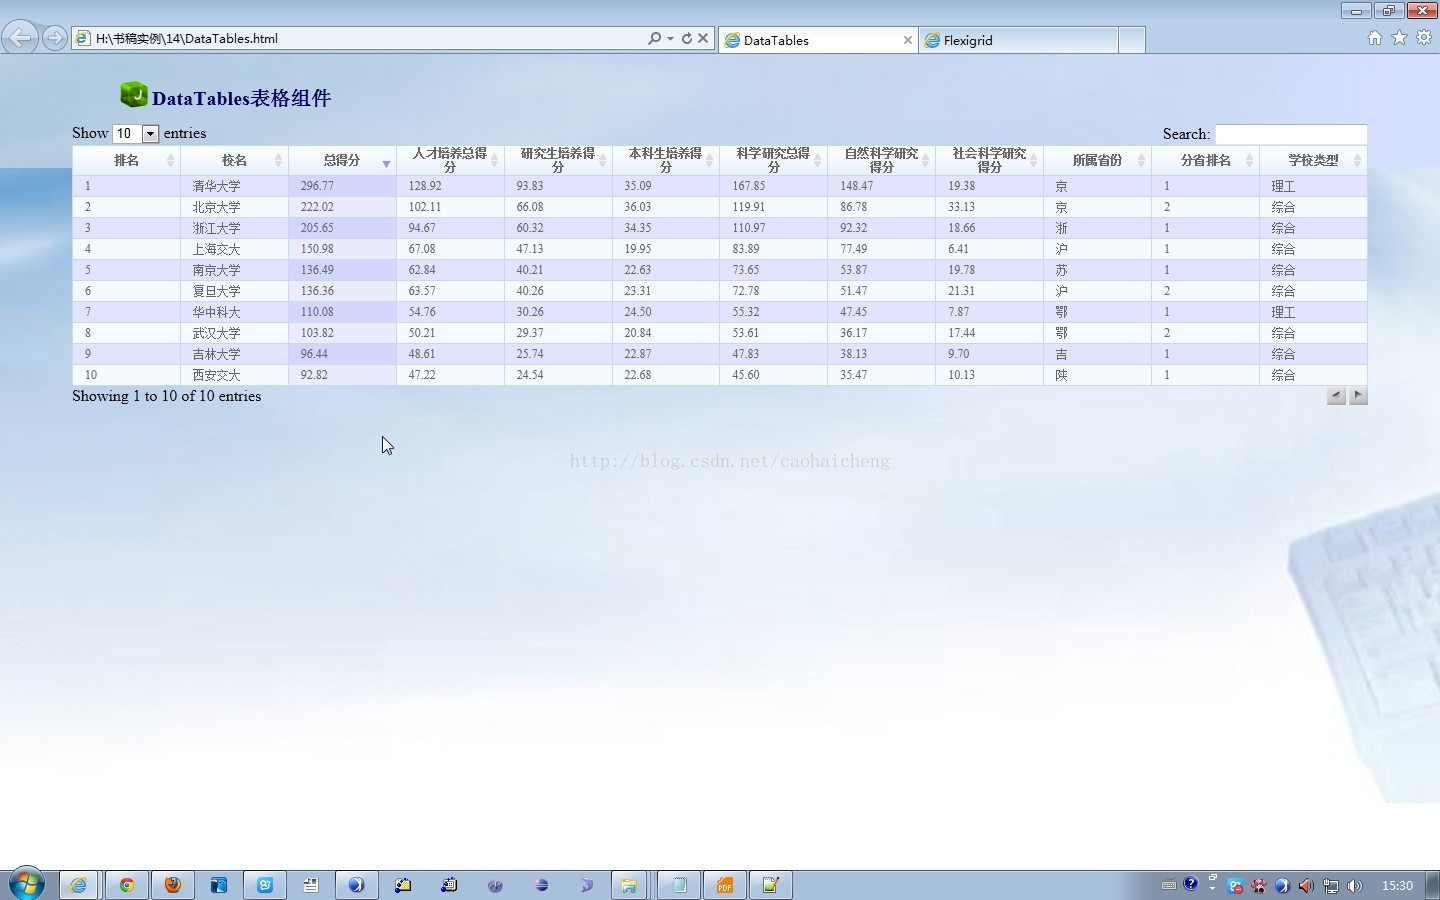1440x900 pixels.
Task: Select 吉林大学 cell in the table
Action: (234, 354)
